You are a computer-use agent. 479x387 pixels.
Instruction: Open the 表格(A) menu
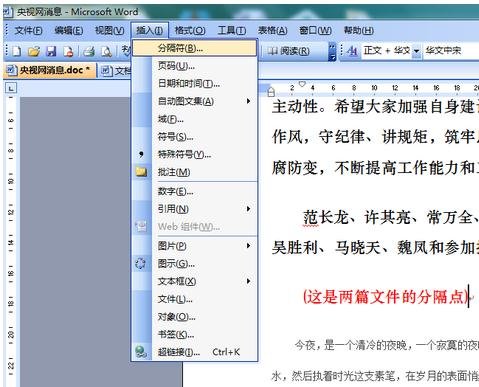click(x=272, y=31)
